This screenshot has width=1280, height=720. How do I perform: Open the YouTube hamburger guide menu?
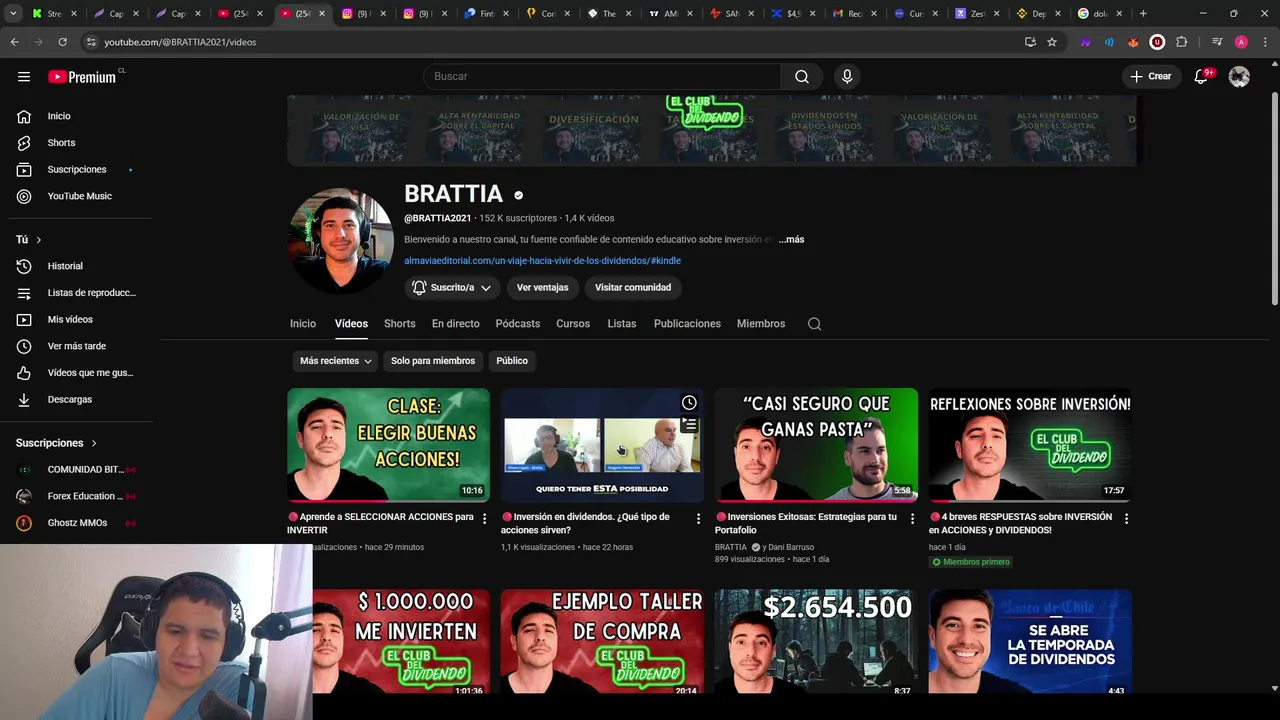point(24,76)
